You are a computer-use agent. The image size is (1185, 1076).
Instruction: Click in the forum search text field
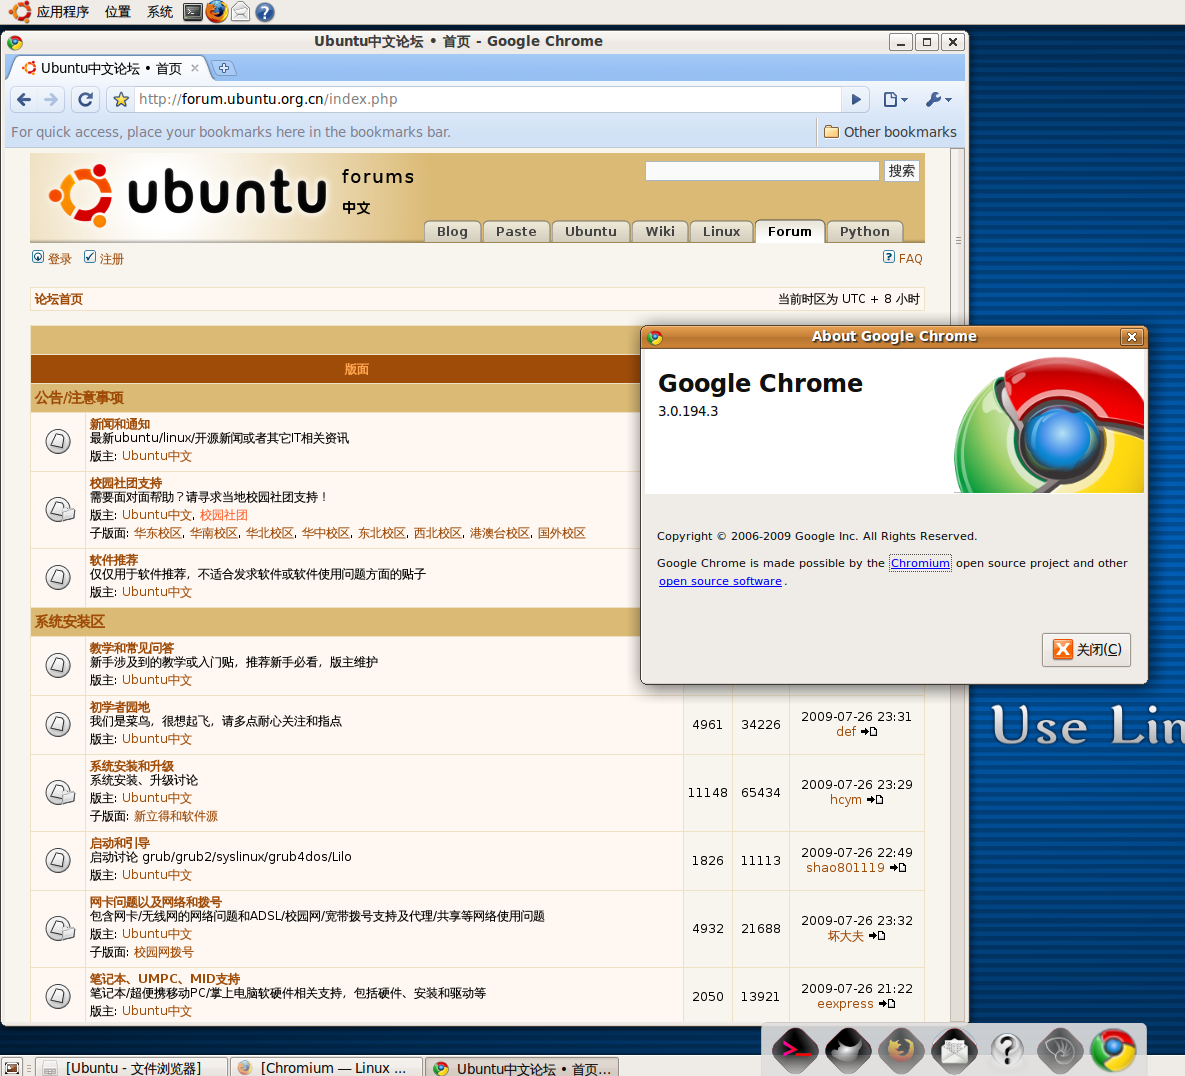763,171
